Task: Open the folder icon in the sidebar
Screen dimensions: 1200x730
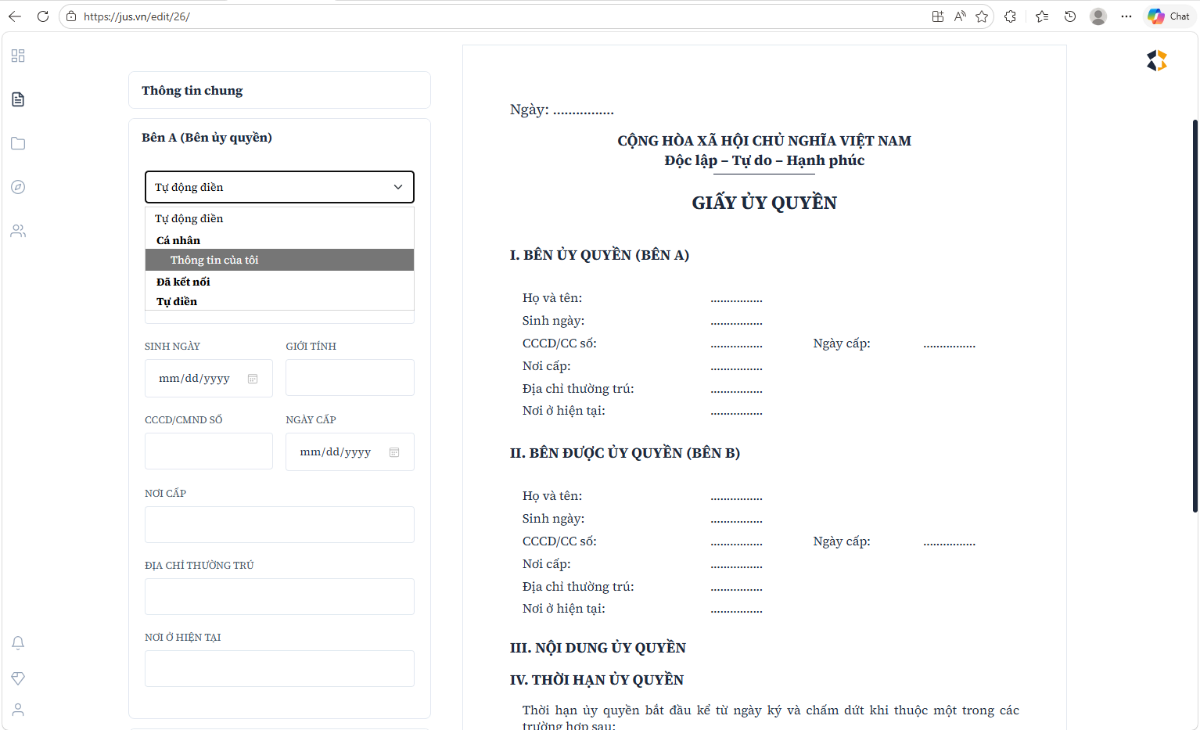Action: click(x=17, y=143)
